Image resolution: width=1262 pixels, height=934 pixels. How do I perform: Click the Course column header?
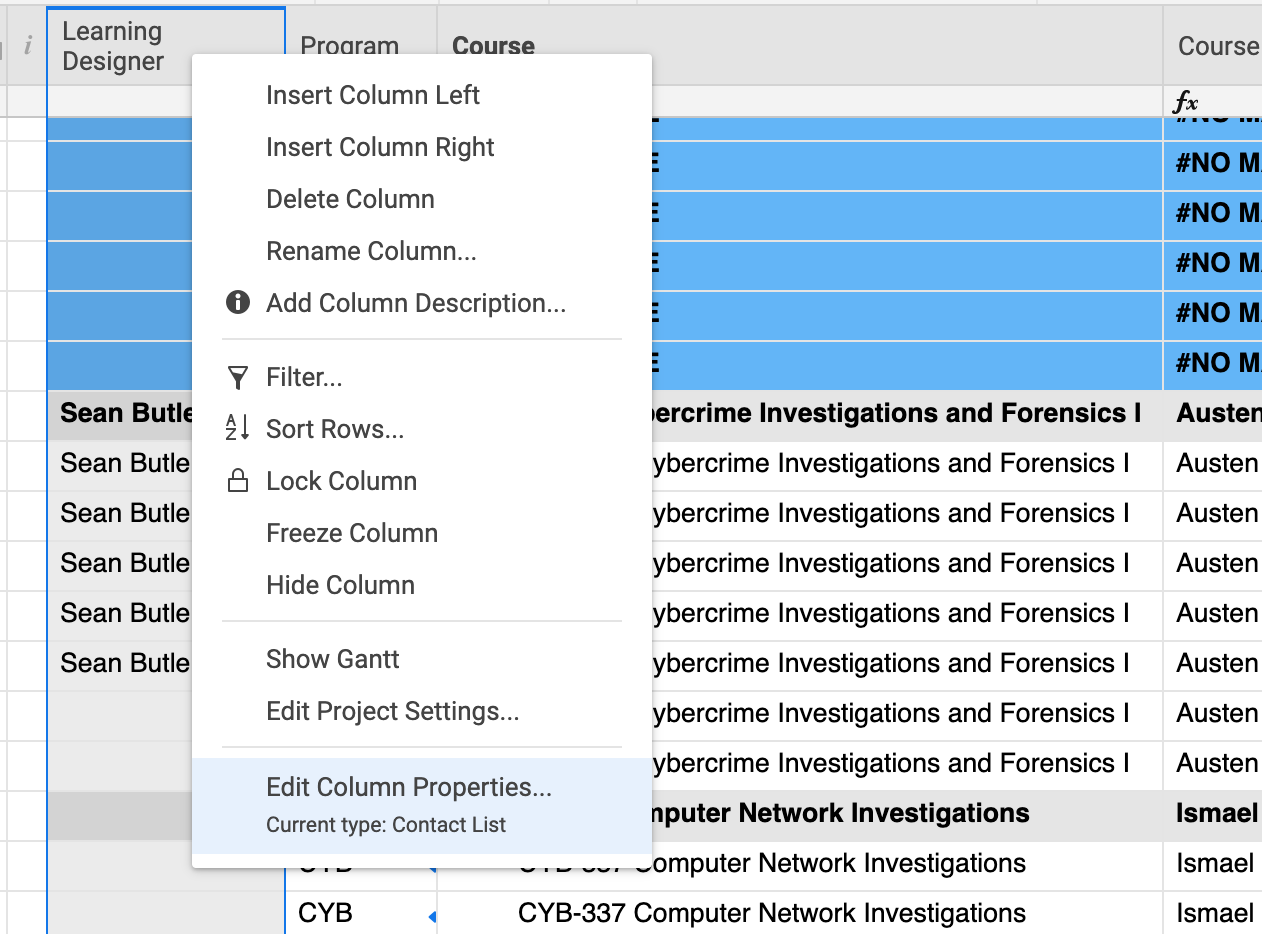click(493, 46)
